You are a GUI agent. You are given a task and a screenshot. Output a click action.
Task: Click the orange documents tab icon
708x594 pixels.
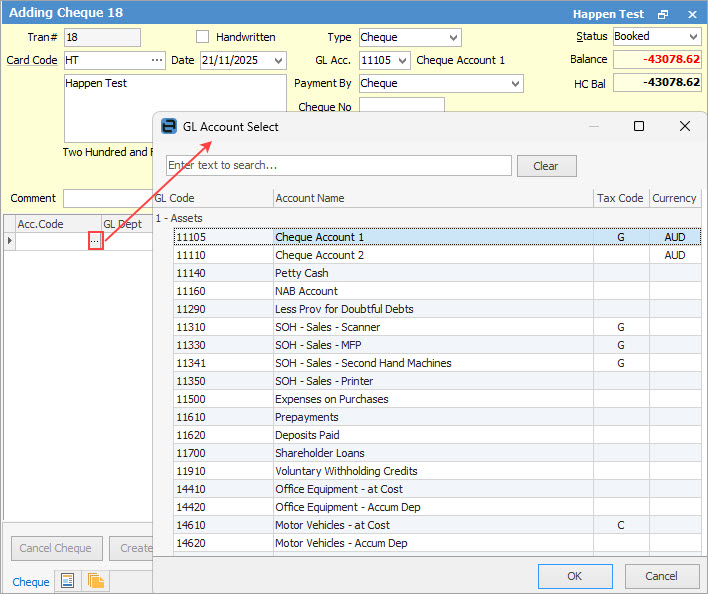96,580
